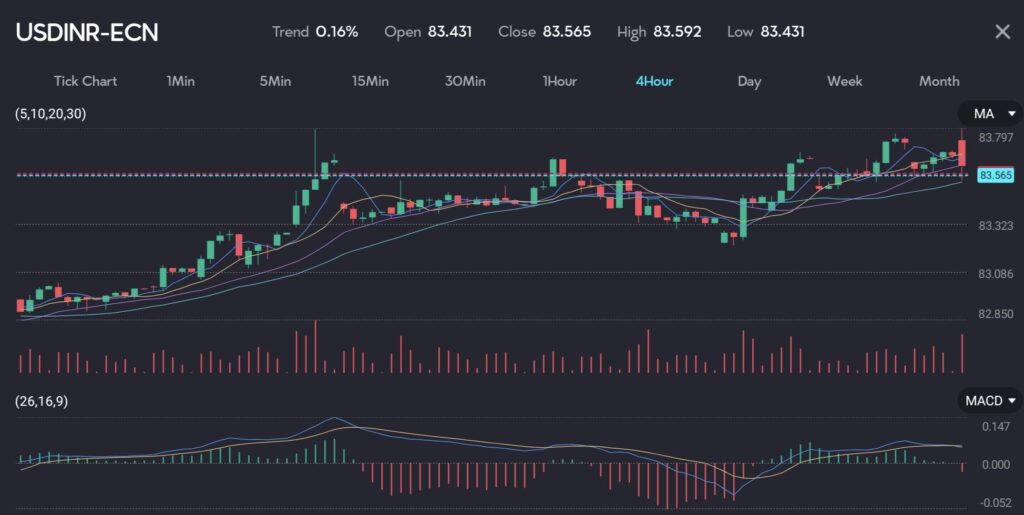Switch chart to 15Min interval

(x=370, y=81)
